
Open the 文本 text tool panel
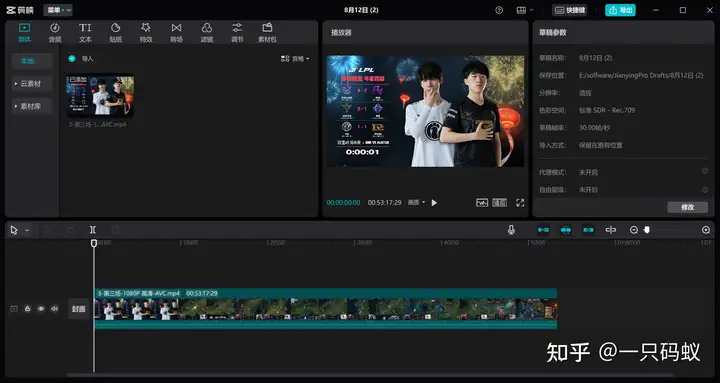click(85, 33)
